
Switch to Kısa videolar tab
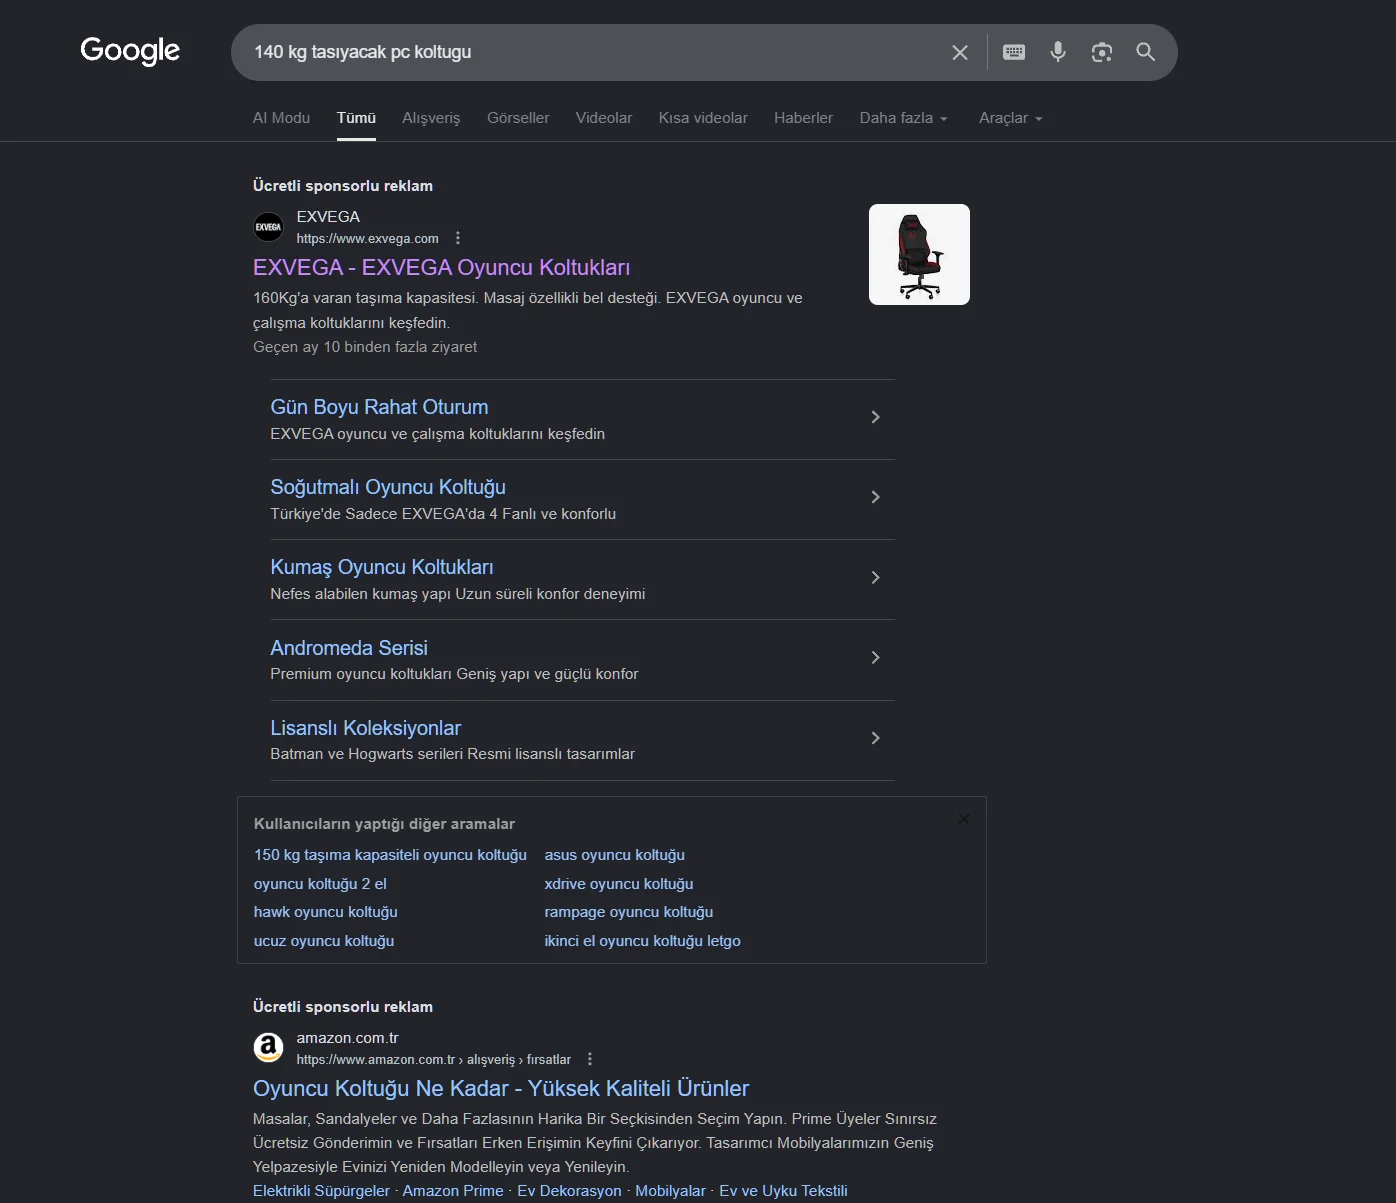(x=703, y=118)
